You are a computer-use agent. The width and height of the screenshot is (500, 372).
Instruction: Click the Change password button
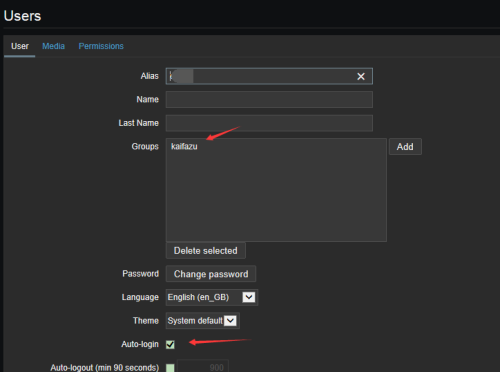tap(211, 274)
